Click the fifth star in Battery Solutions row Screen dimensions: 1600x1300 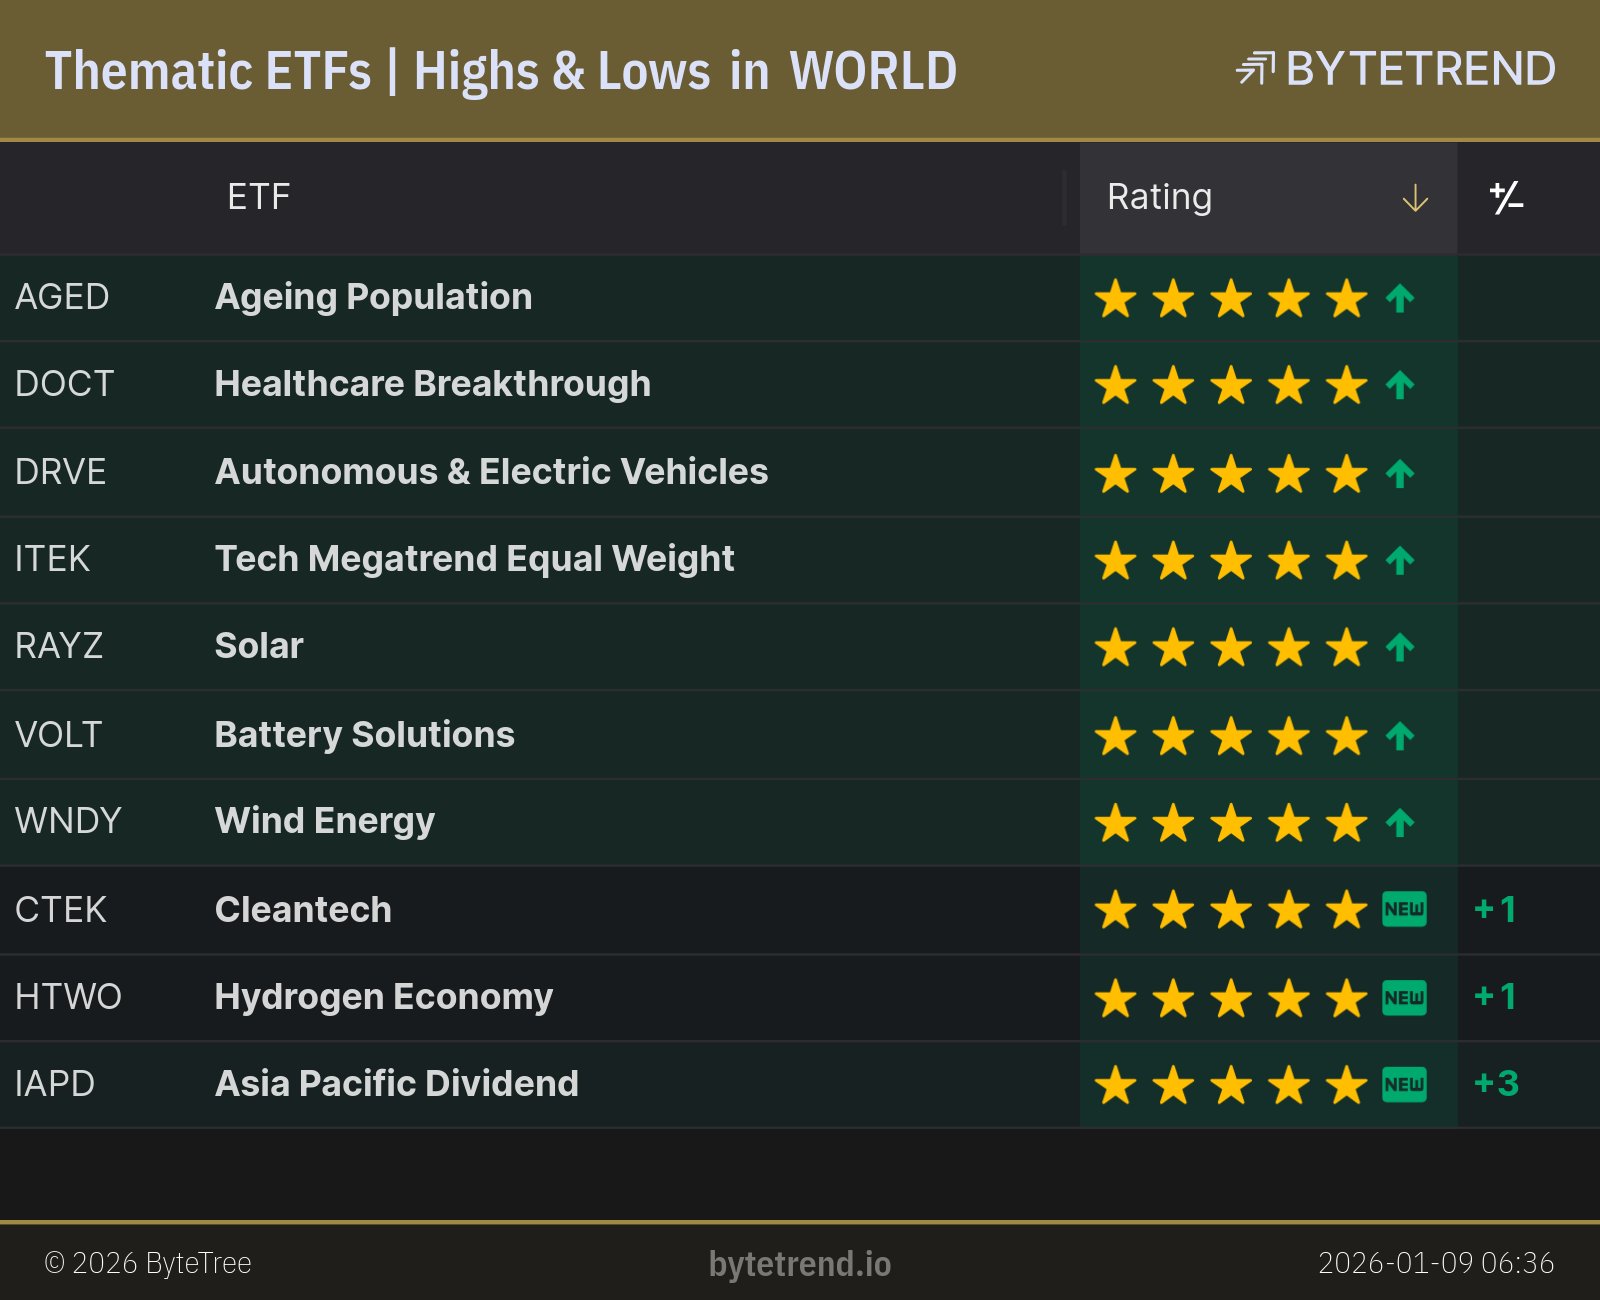coord(1347,736)
